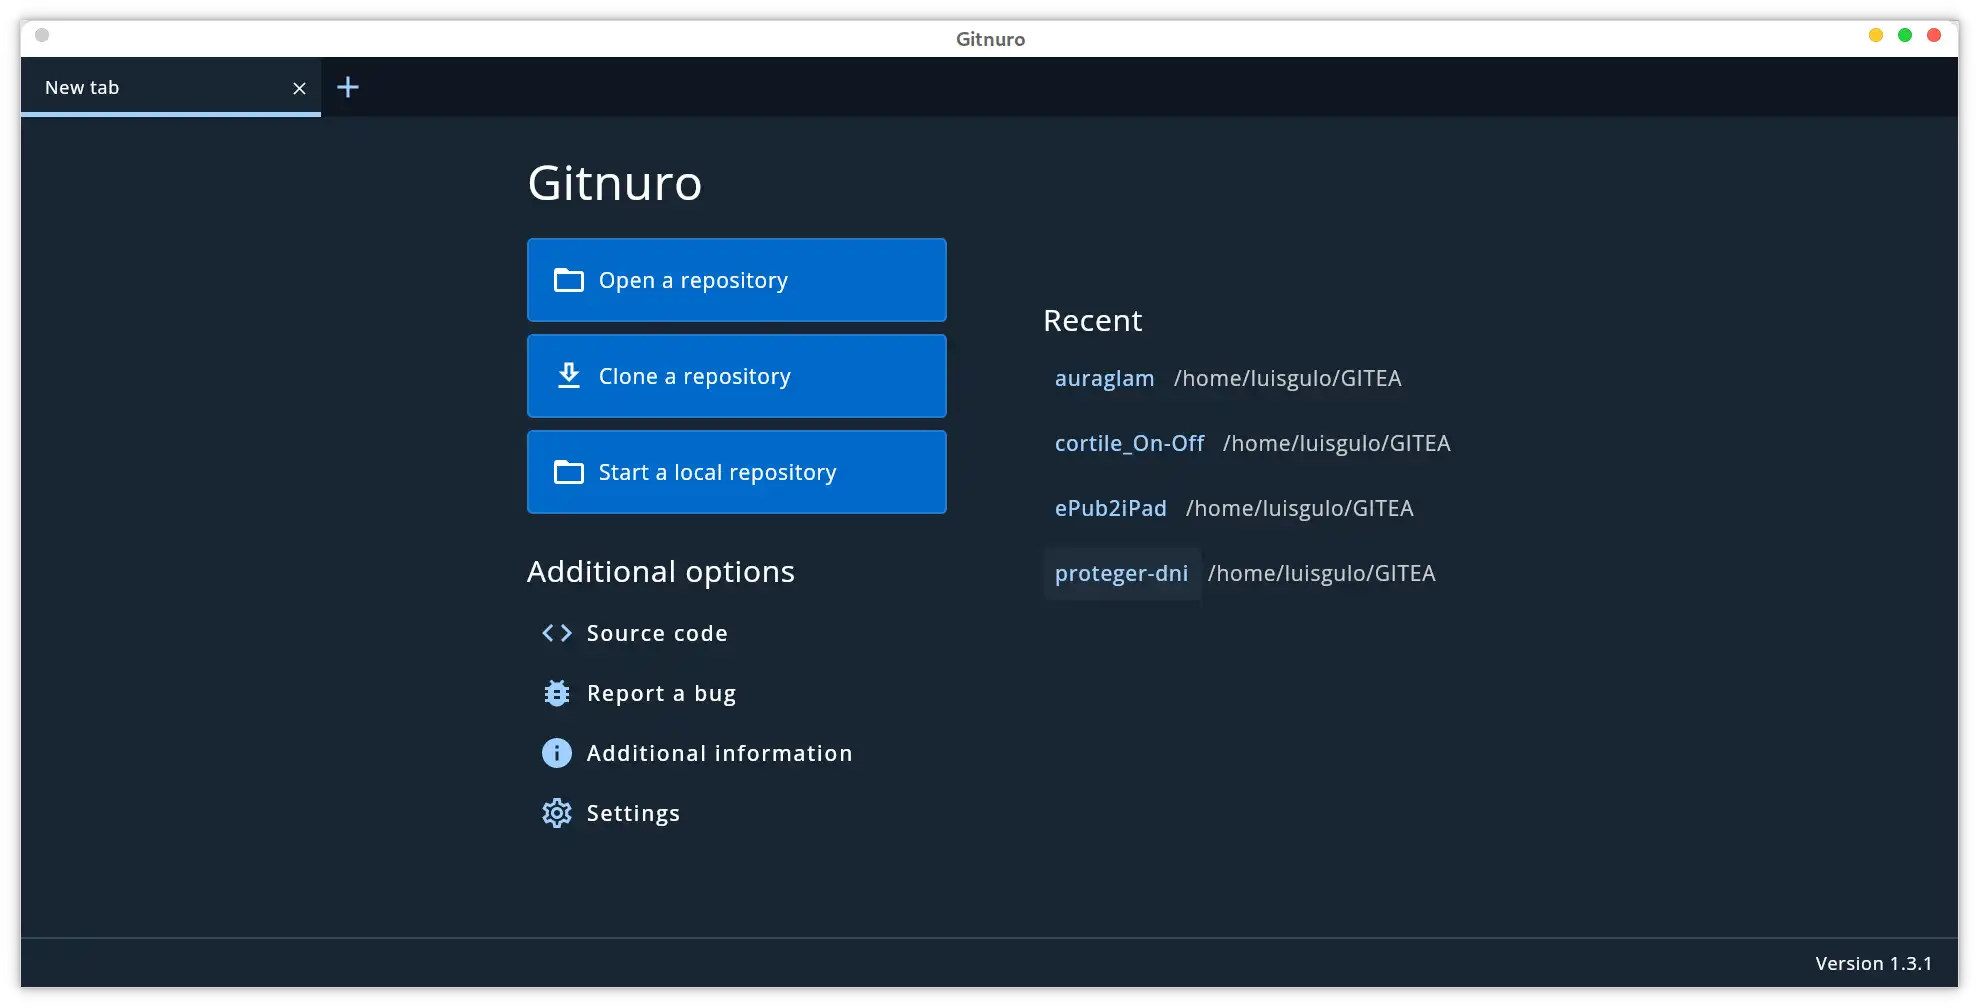Click the folder icon on Open a repository
Viewport: 1979px width, 1008px height.
click(x=569, y=280)
